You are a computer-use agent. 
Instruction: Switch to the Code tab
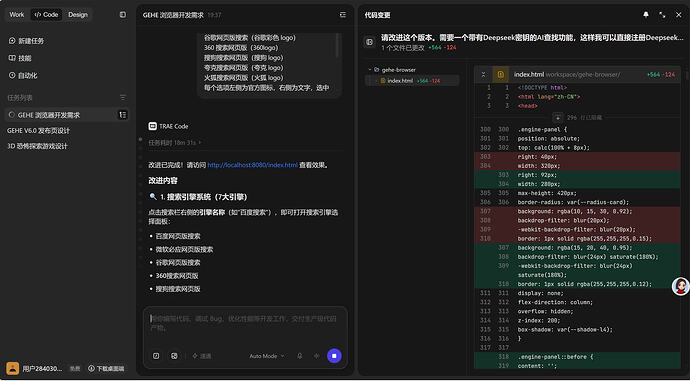46,15
